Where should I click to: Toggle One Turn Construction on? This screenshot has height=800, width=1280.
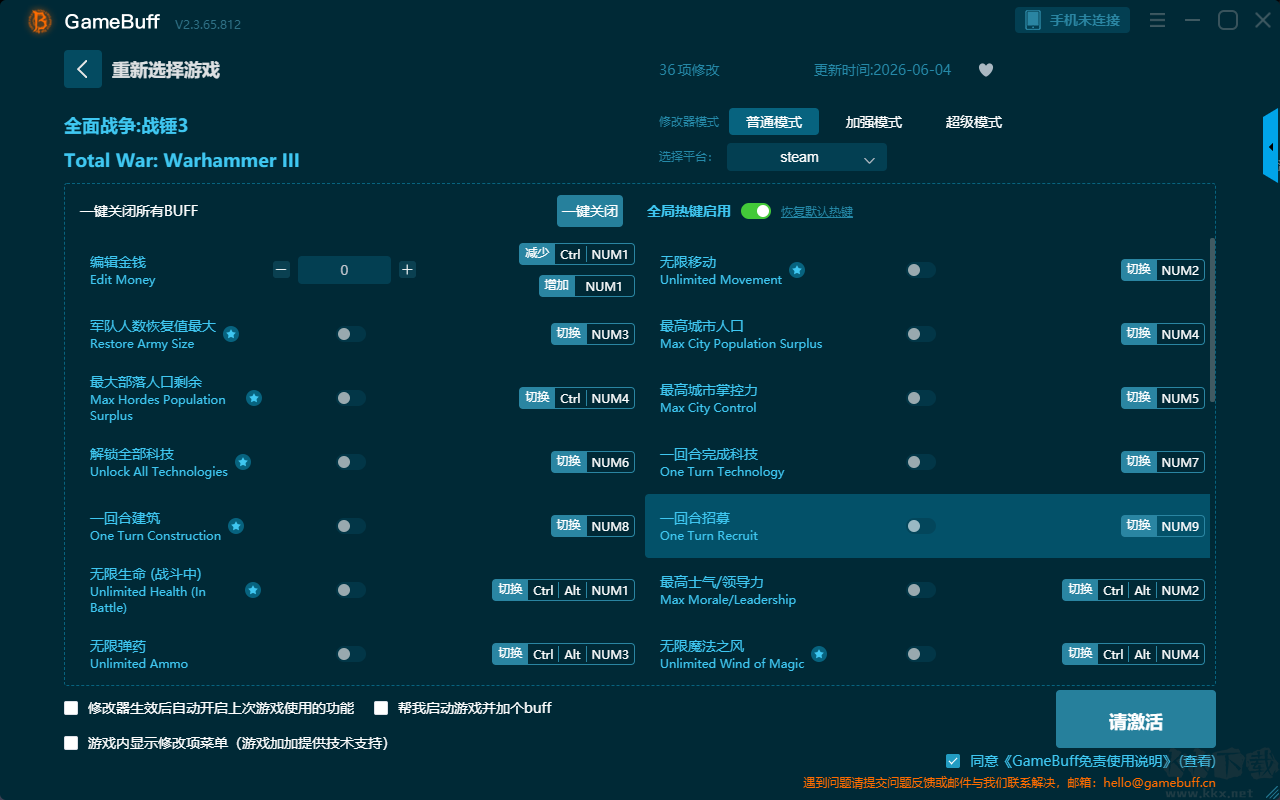click(351, 526)
